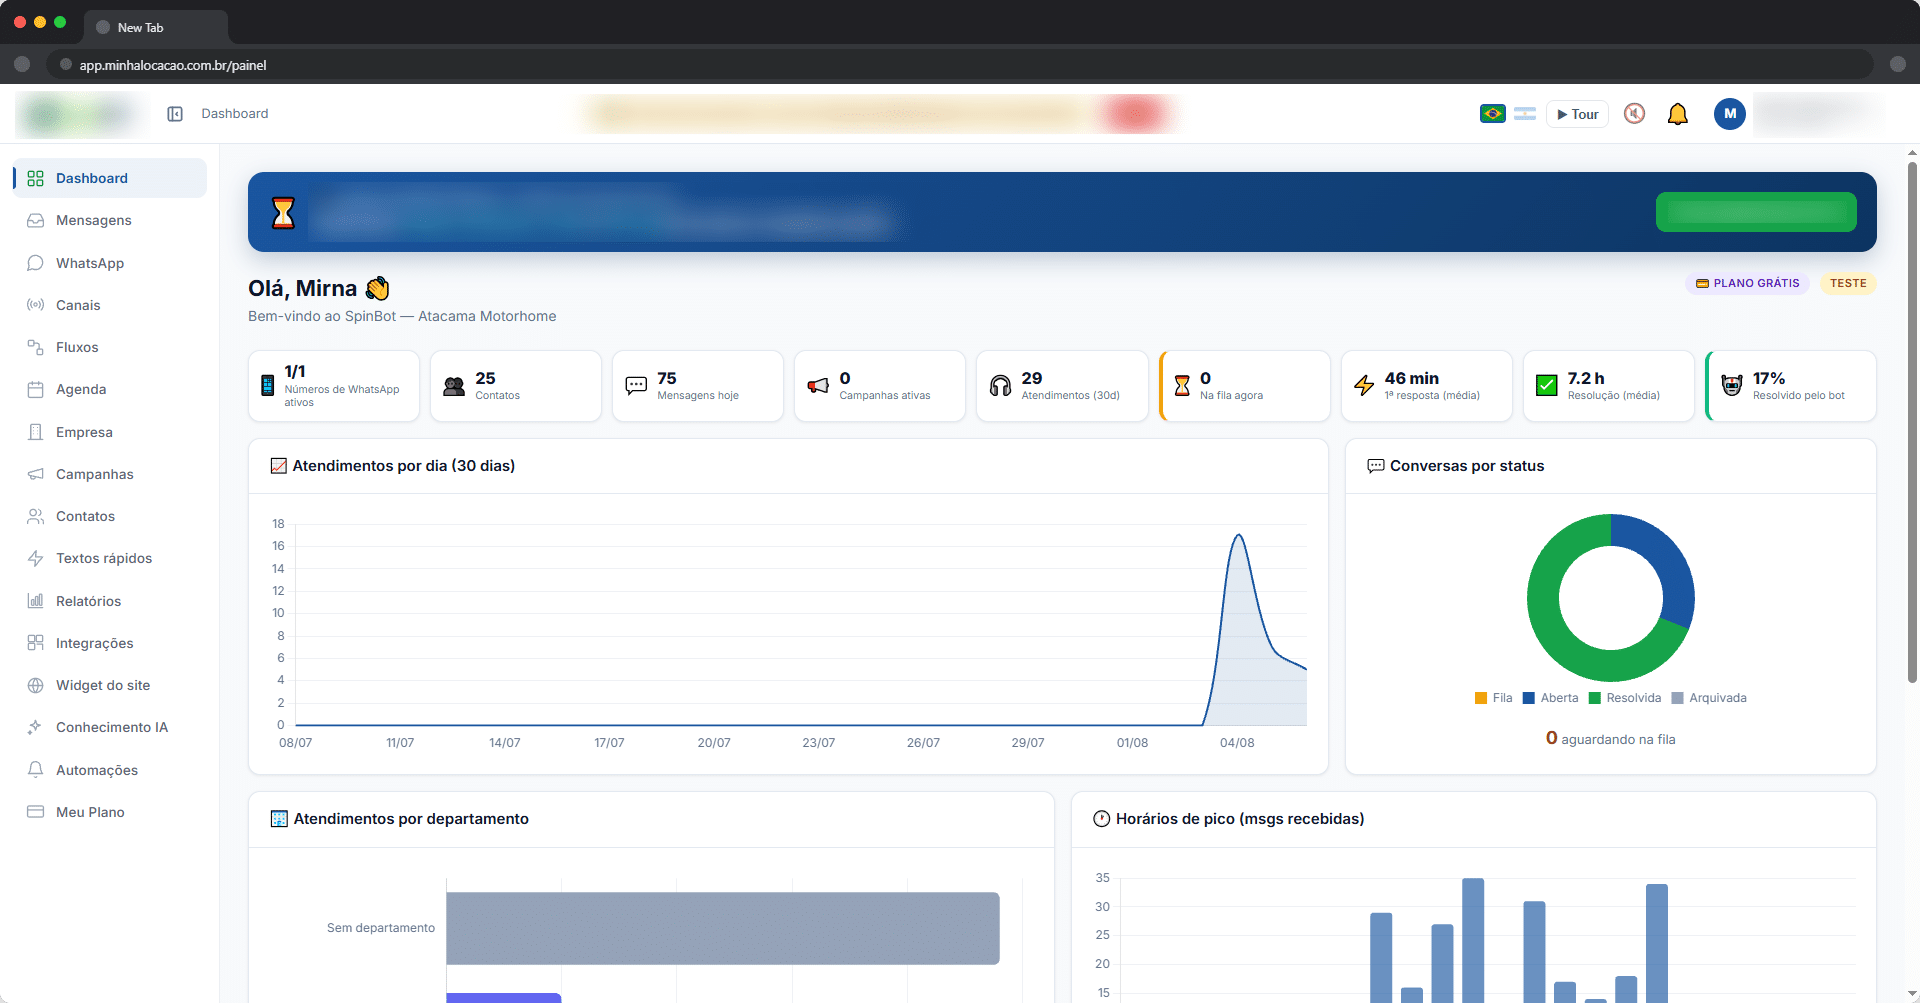Click the megaphone icon on Campanhas ativas card
The height and width of the screenshot is (1003, 1920).
818,386
